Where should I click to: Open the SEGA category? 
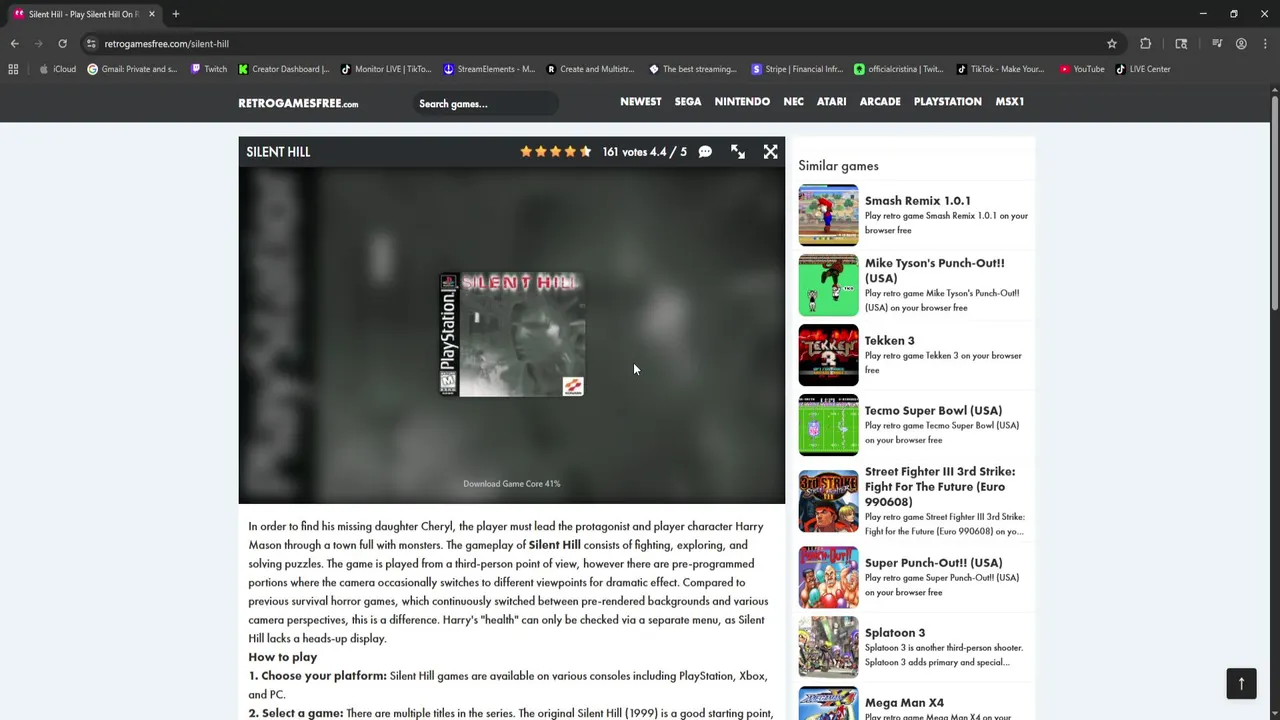coord(688,102)
